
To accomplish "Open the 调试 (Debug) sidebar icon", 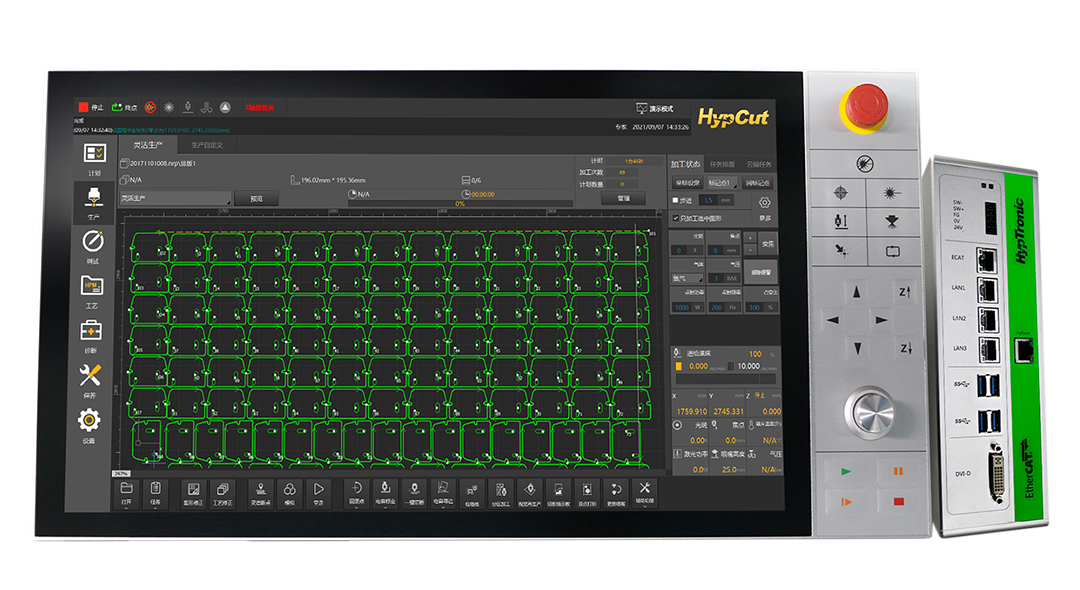I will pyautogui.click(x=92, y=242).
